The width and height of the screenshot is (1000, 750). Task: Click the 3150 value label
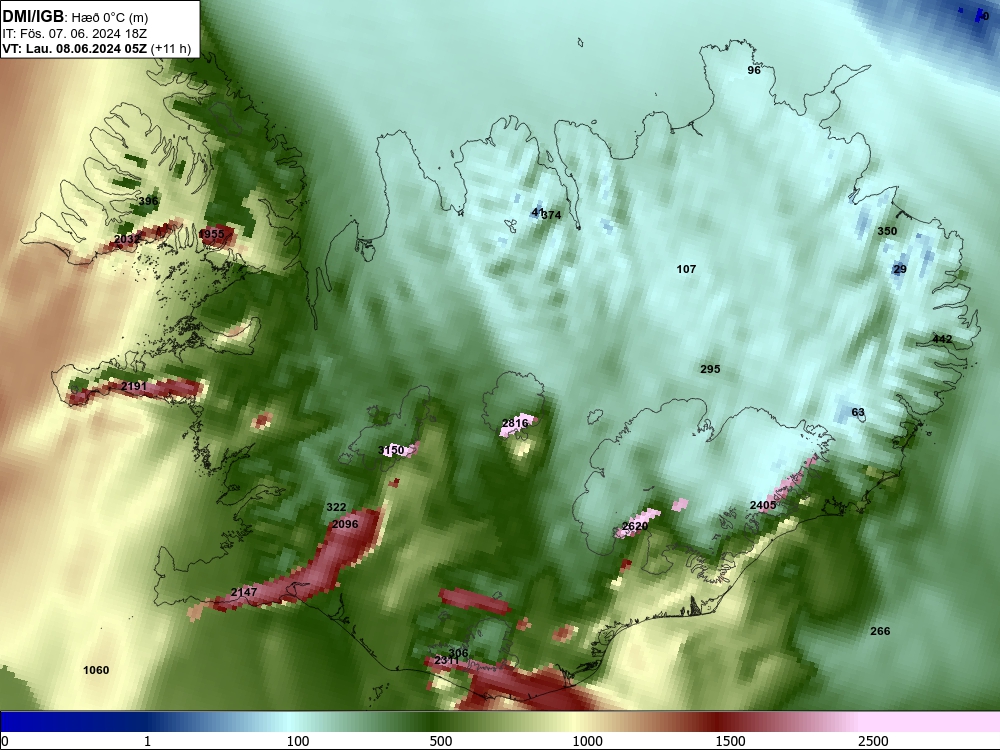click(391, 450)
